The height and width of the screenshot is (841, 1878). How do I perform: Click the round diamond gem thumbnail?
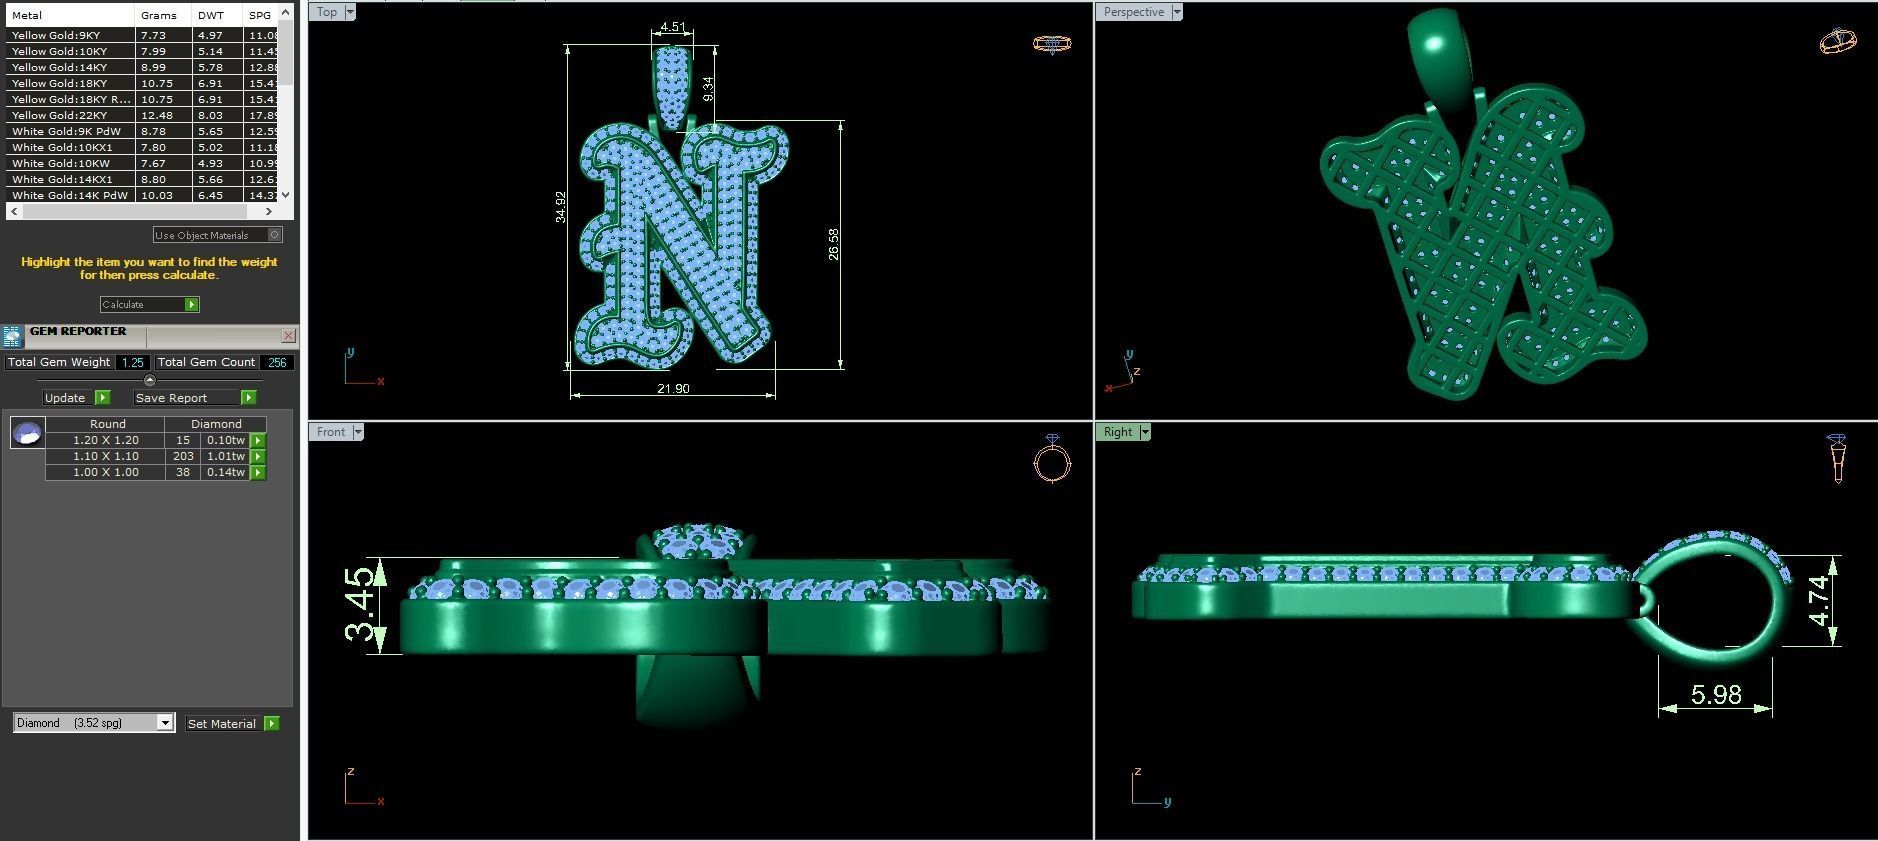[27, 433]
